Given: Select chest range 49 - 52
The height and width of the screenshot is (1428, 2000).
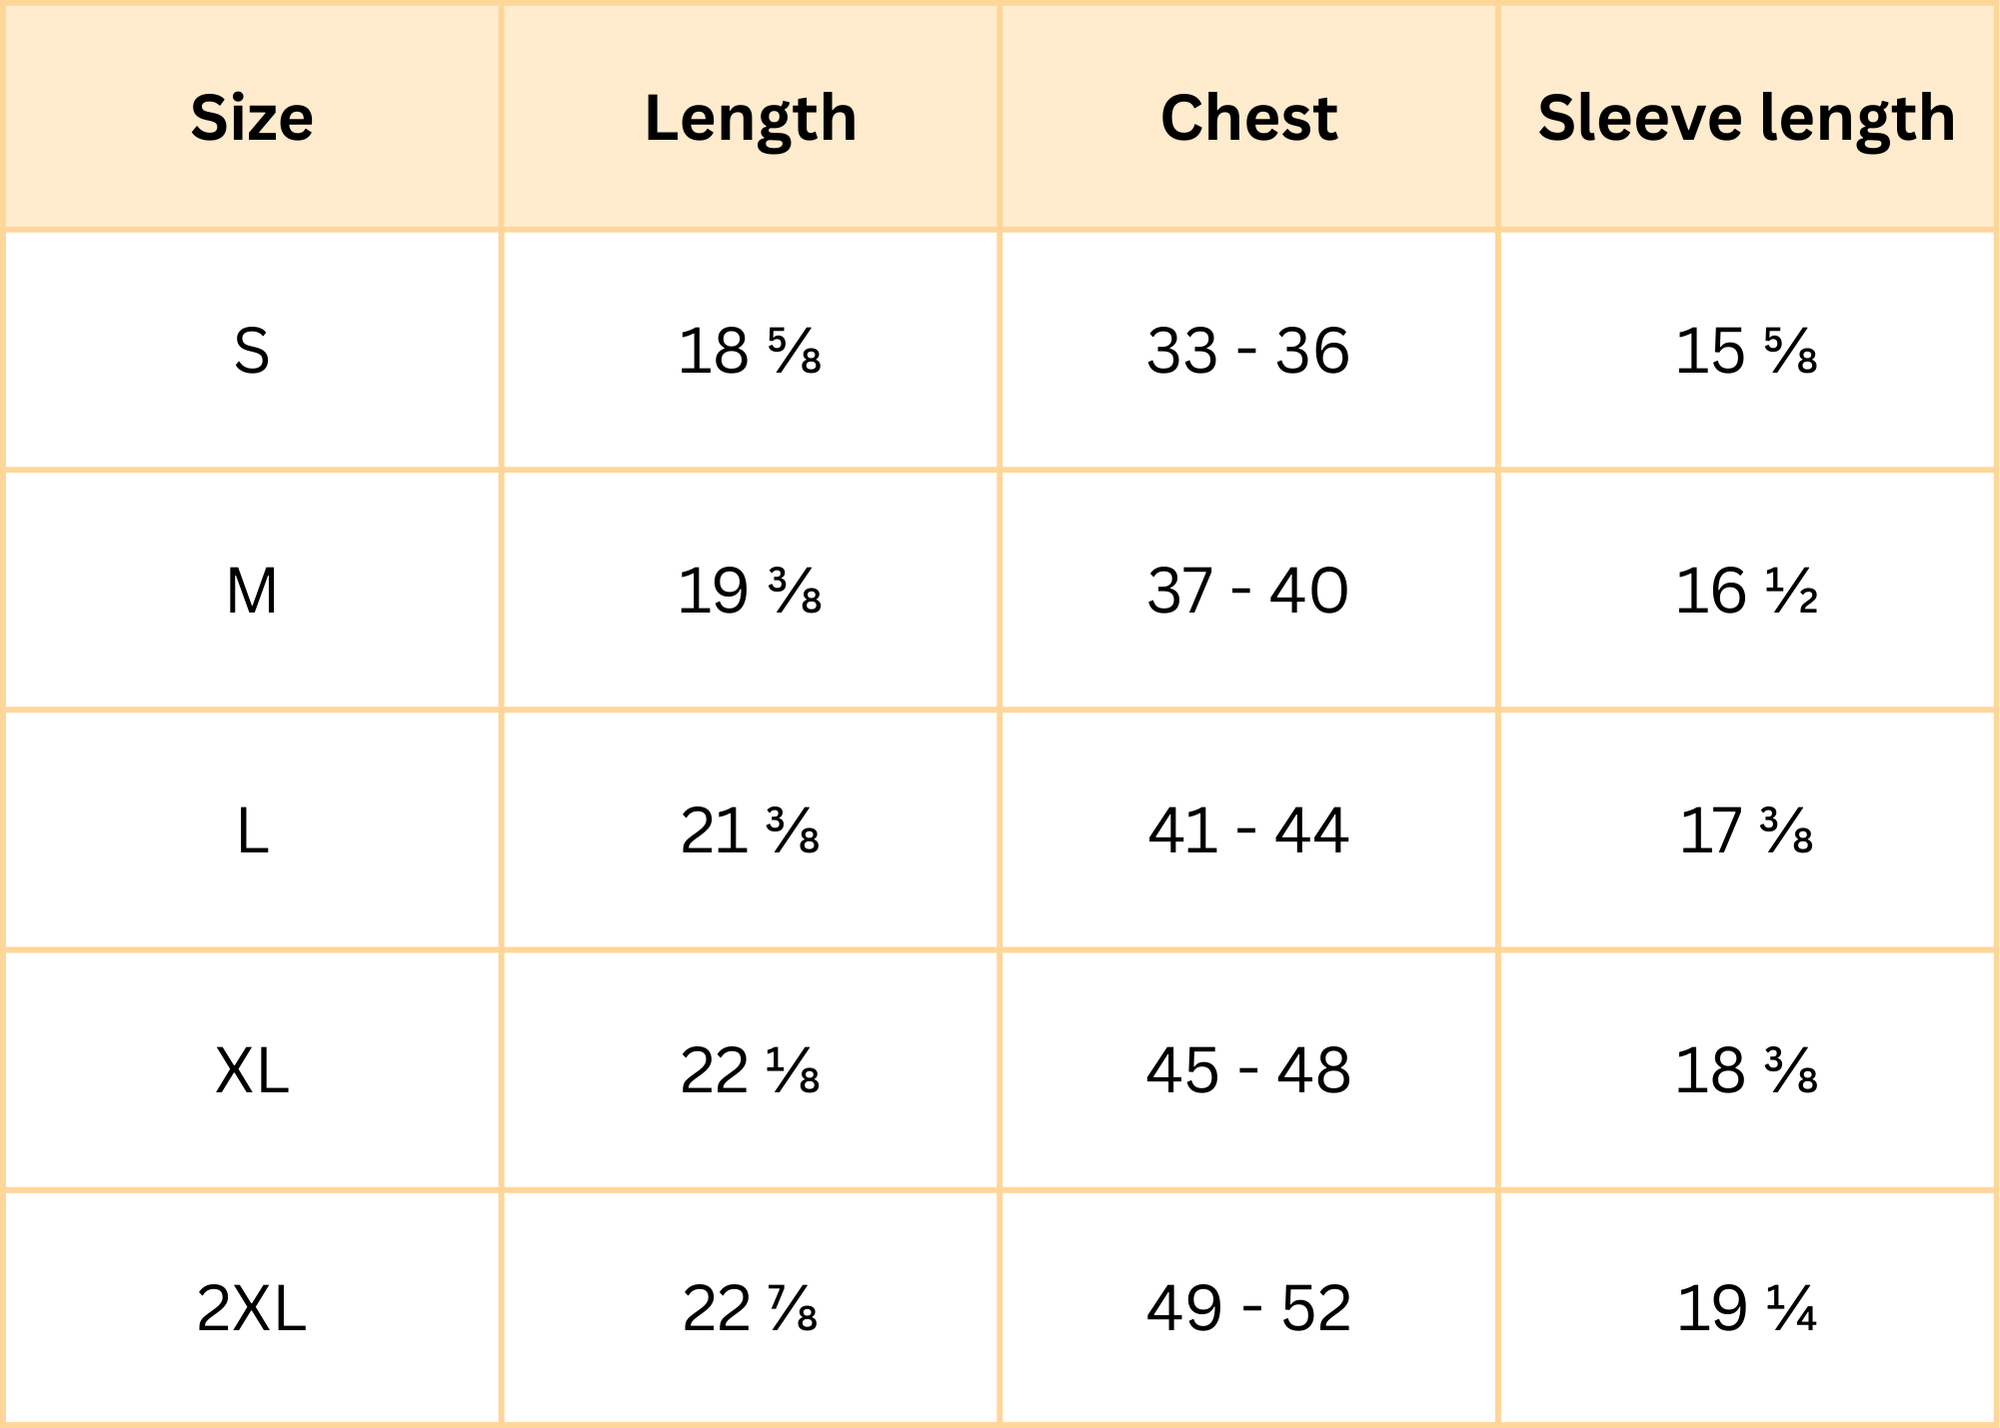Looking at the screenshot, I should click(1249, 1308).
